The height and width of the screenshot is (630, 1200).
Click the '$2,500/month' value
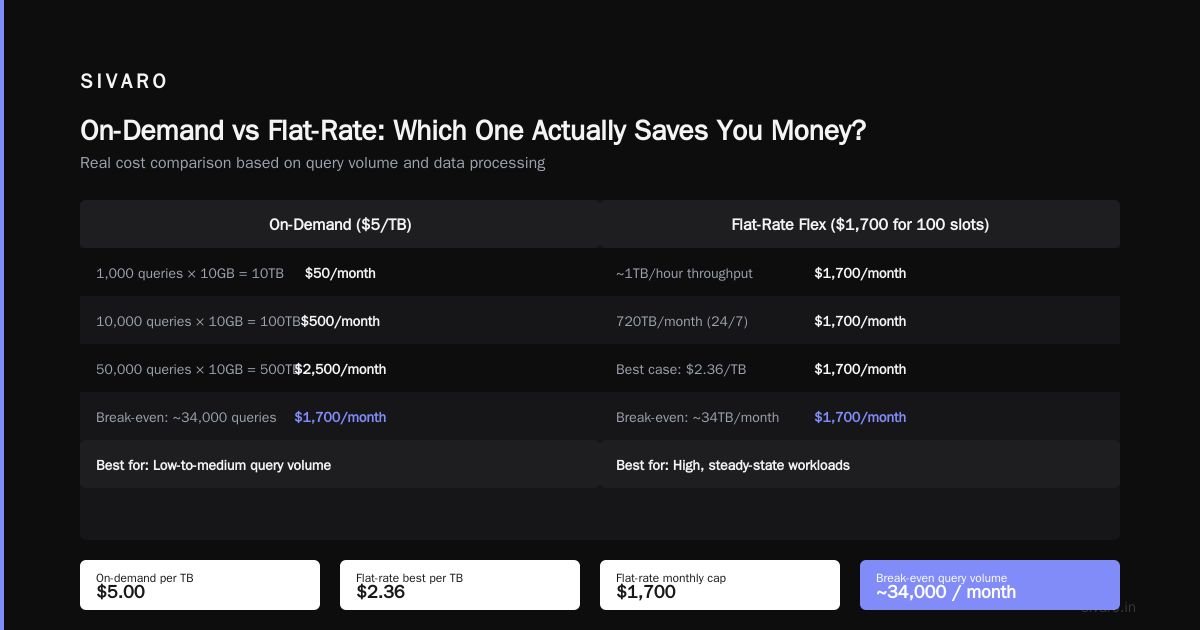point(340,369)
